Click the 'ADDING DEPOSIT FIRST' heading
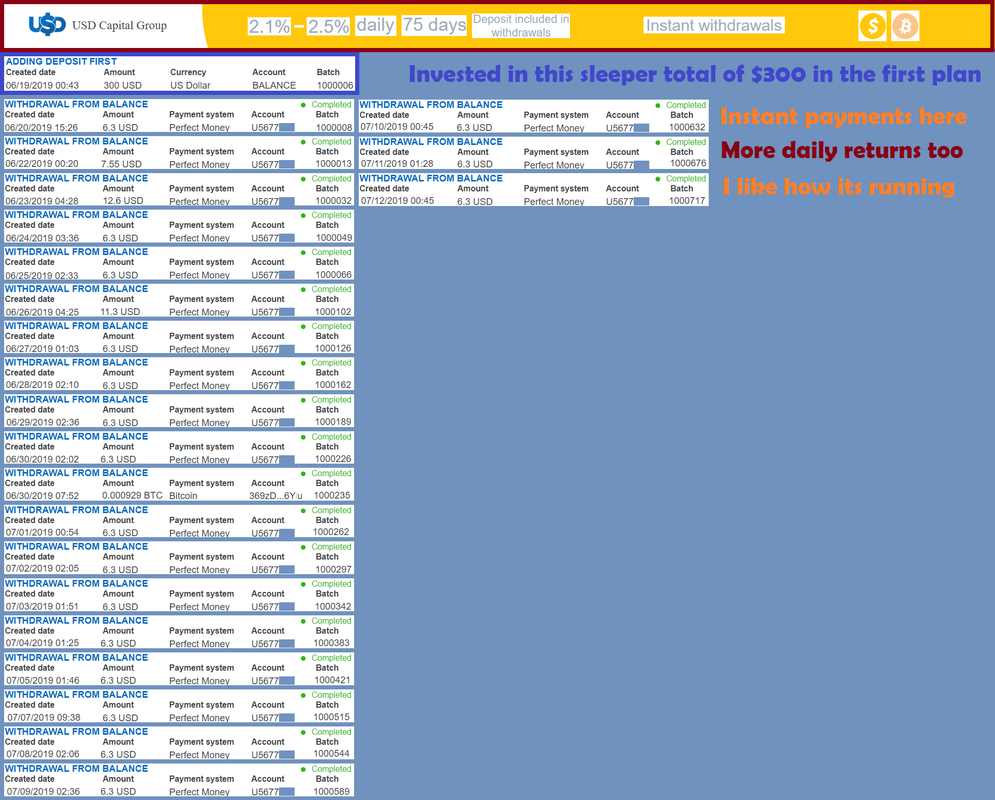995x800 pixels. point(61,62)
